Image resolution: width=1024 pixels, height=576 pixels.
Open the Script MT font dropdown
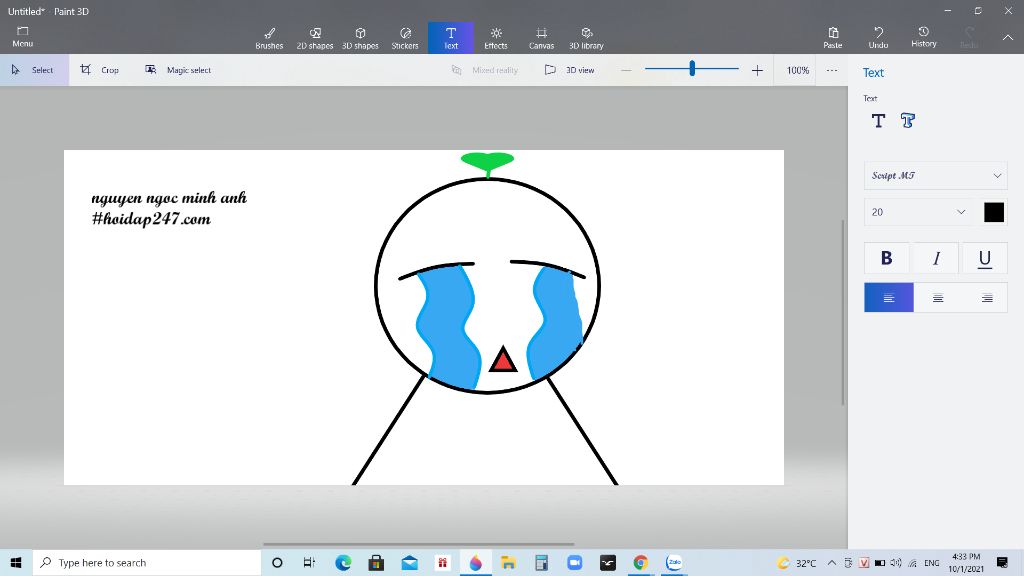pos(935,176)
